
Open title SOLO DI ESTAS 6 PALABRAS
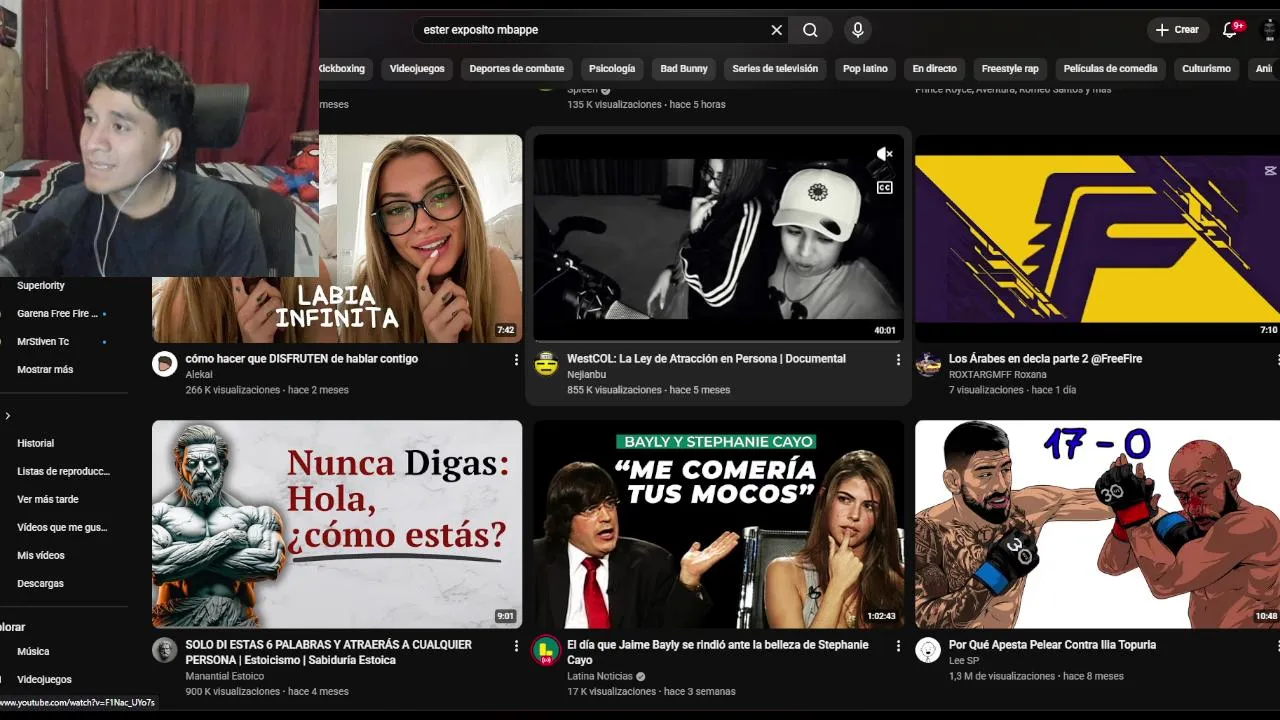328,652
